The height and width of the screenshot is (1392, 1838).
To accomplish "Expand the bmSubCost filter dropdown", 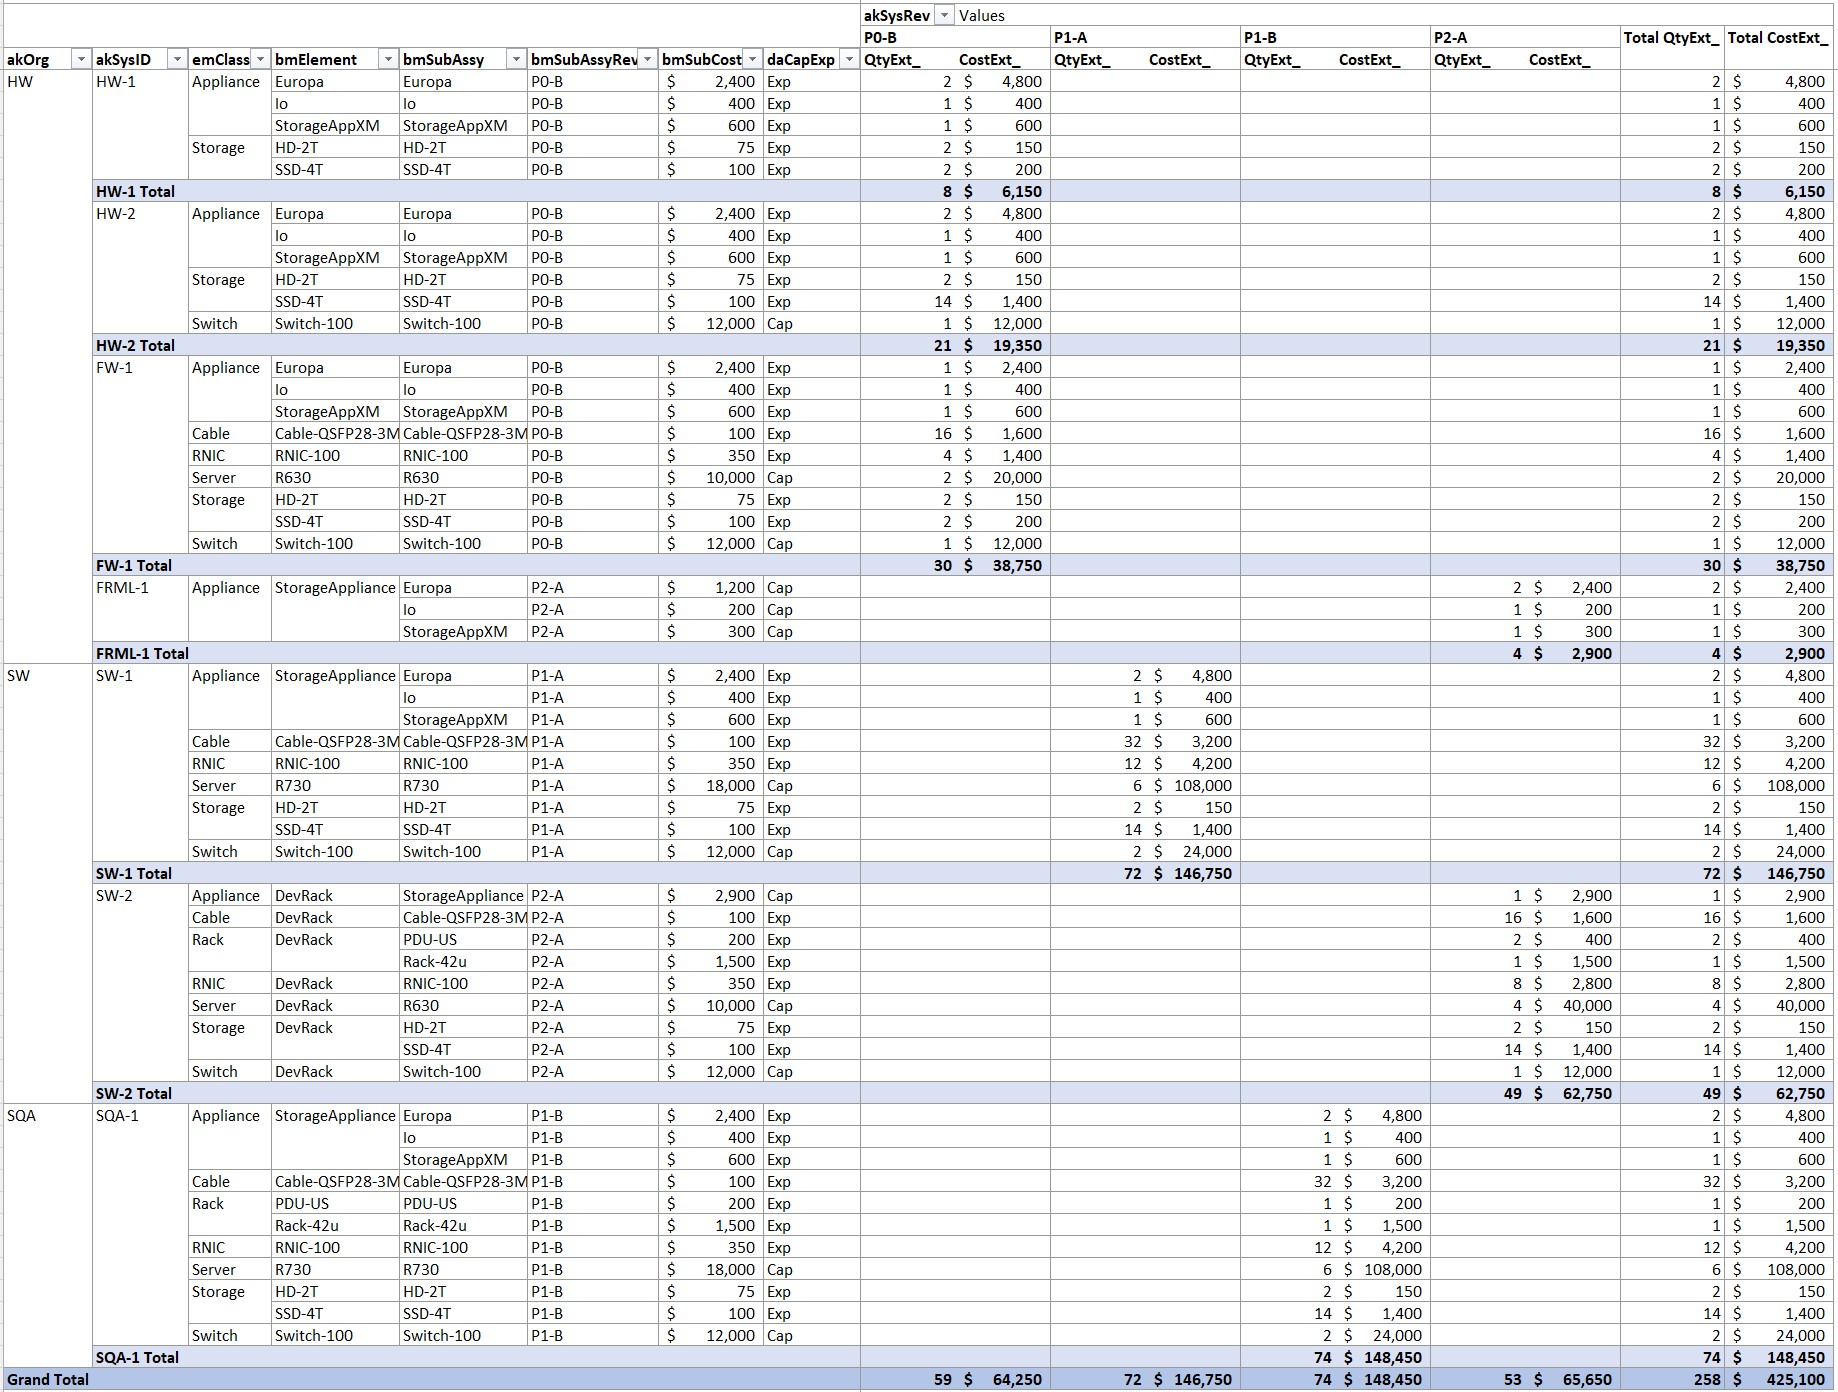I will click(x=753, y=60).
